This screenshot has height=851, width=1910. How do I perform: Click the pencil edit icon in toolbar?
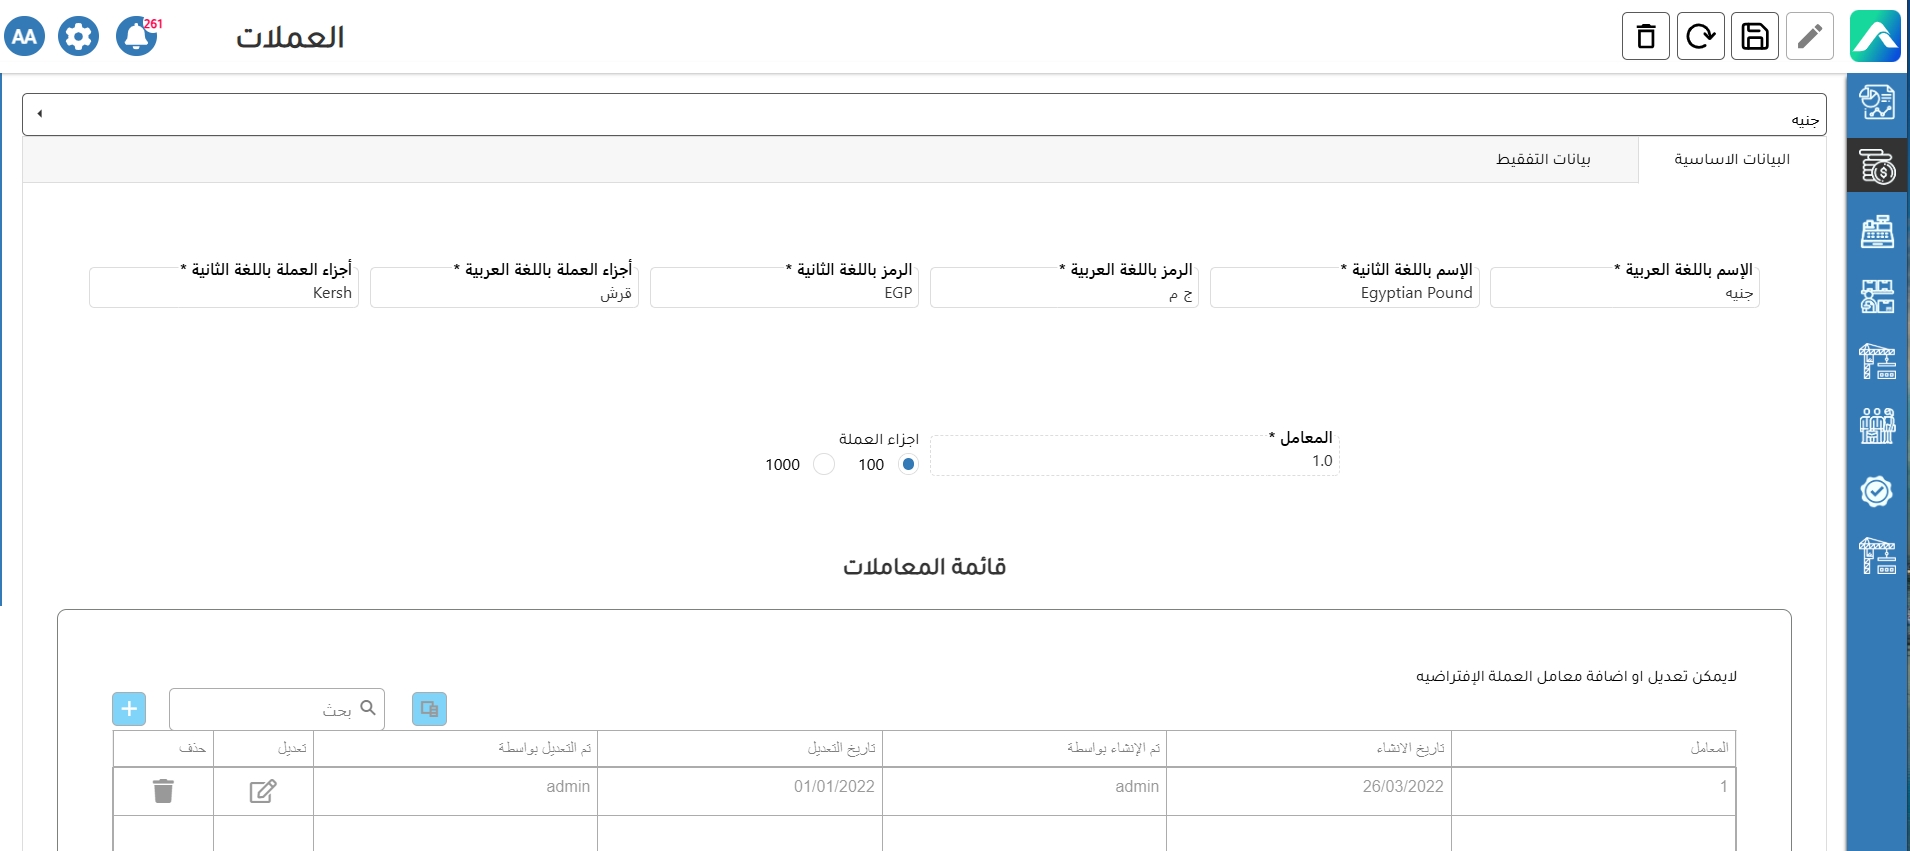1809,37
